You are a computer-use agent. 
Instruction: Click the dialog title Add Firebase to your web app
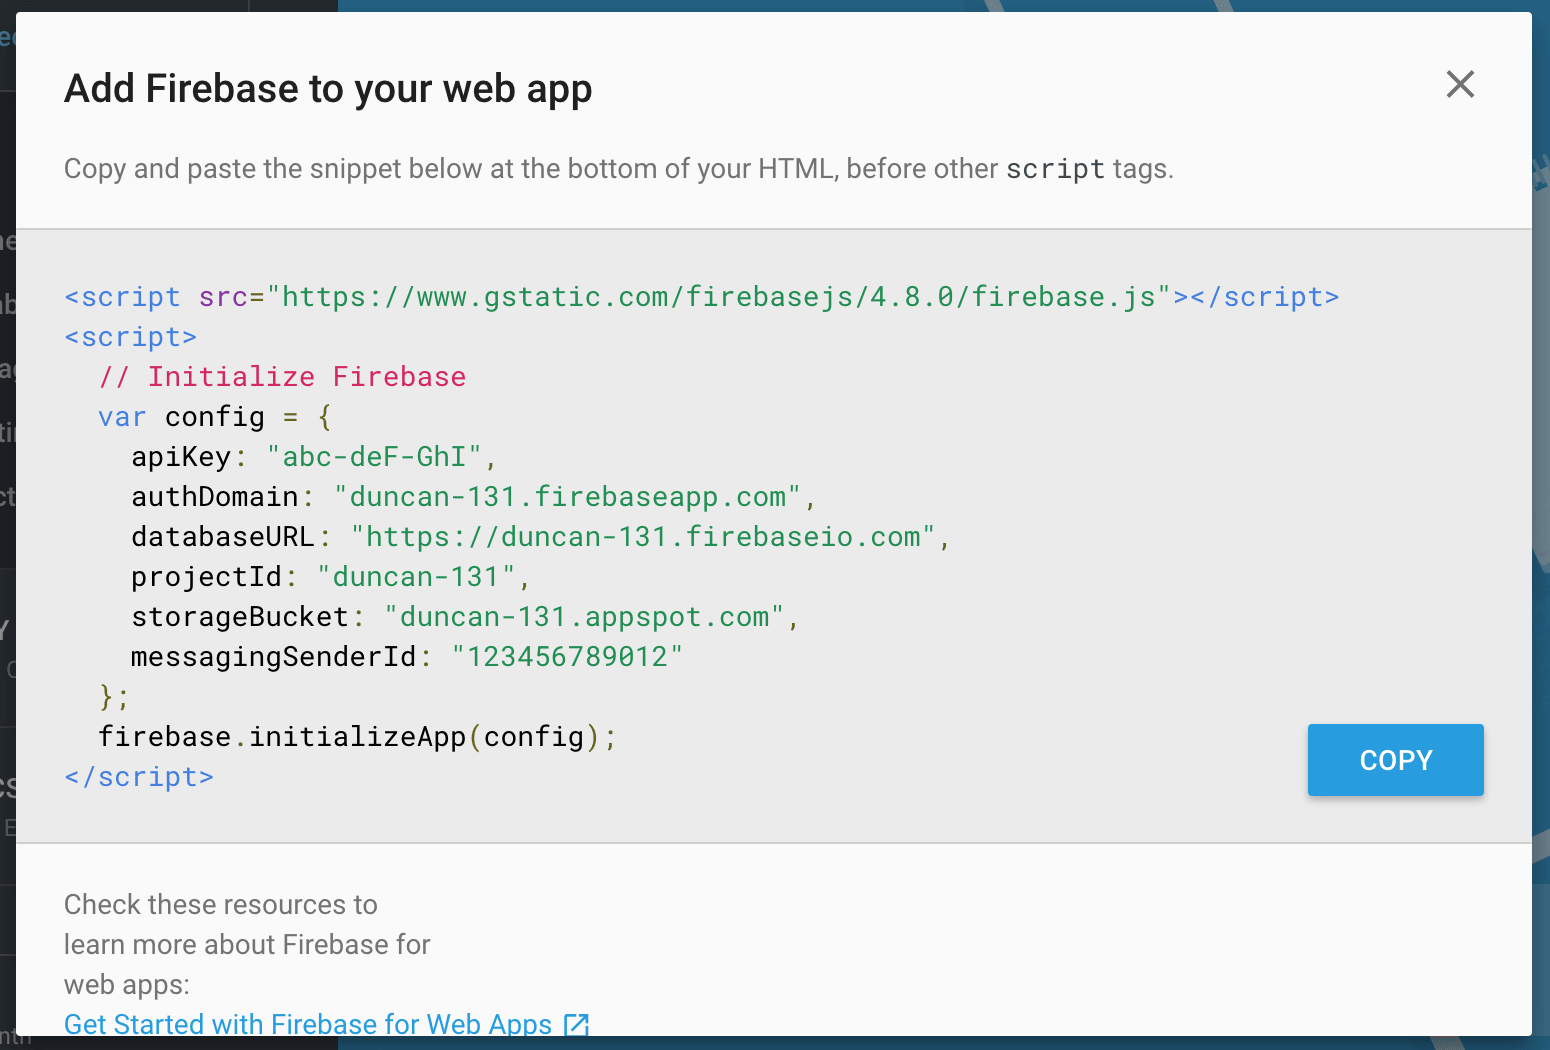pos(328,89)
